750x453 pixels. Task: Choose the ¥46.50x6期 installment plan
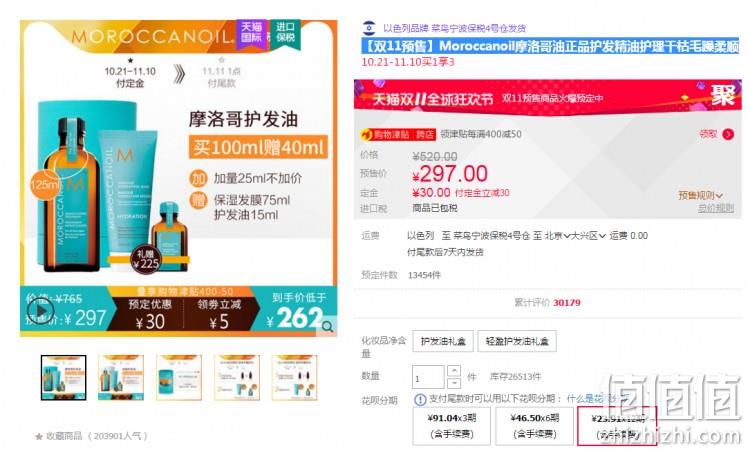tap(535, 426)
